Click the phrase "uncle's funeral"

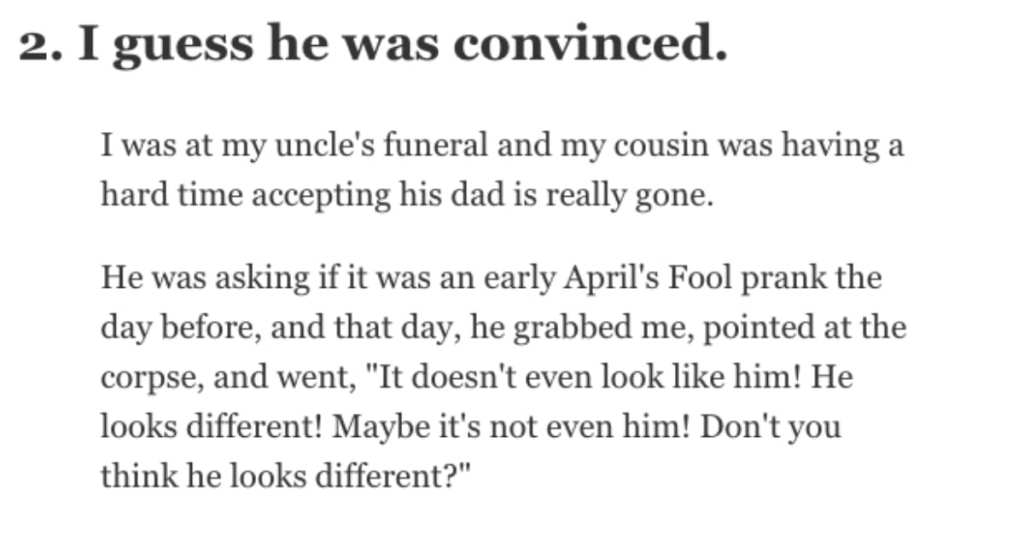point(381,144)
